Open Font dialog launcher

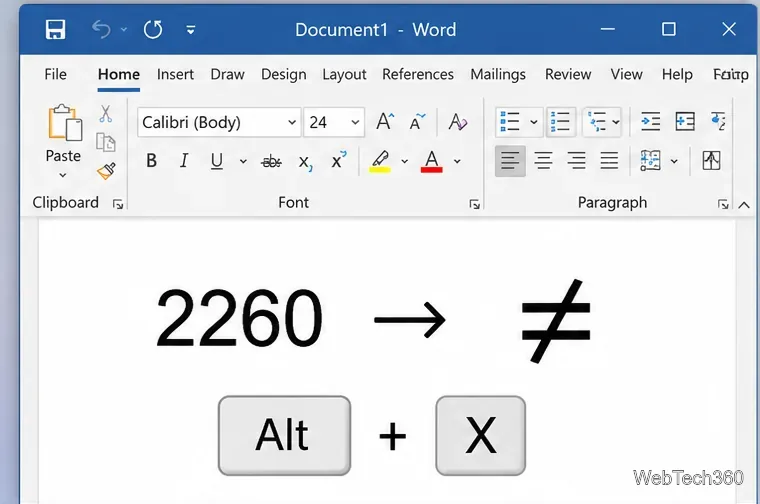pyautogui.click(x=475, y=204)
